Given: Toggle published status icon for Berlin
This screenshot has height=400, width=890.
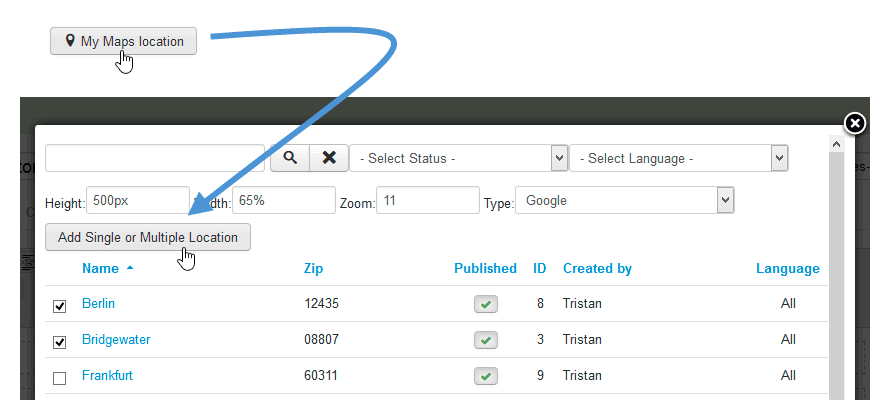Looking at the screenshot, I should pos(486,305).
